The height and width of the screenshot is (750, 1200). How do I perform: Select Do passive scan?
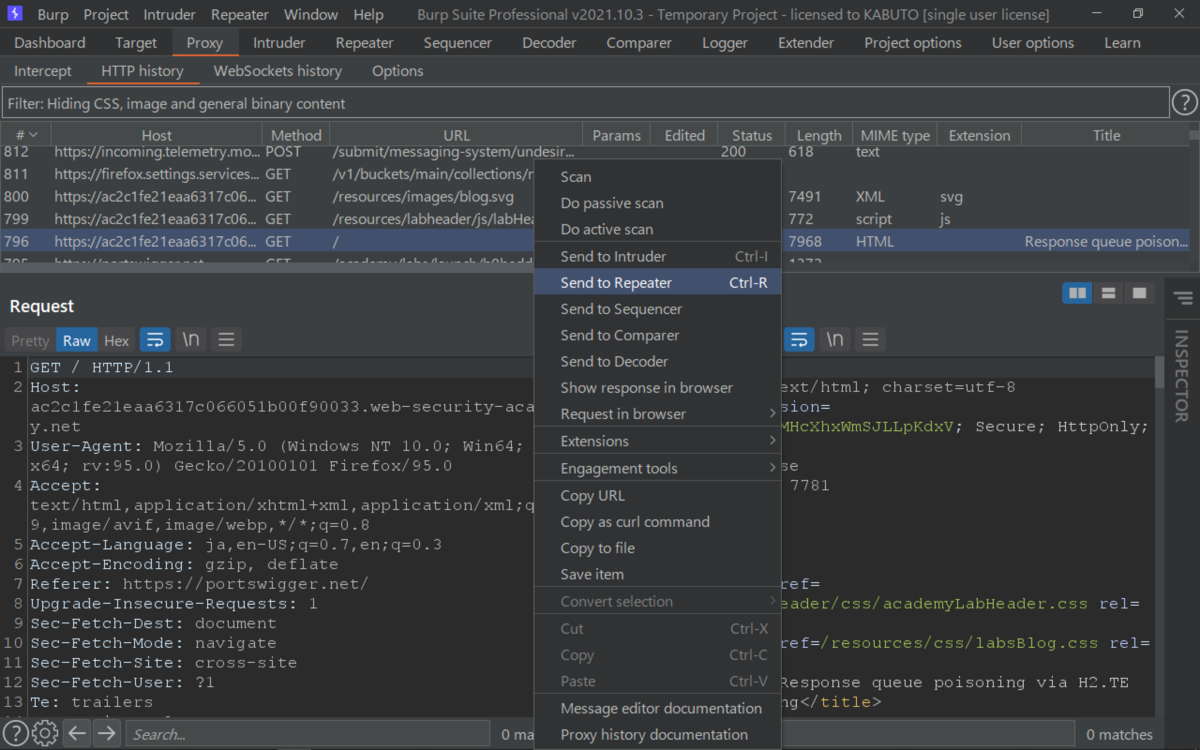[x=657, y=203]
